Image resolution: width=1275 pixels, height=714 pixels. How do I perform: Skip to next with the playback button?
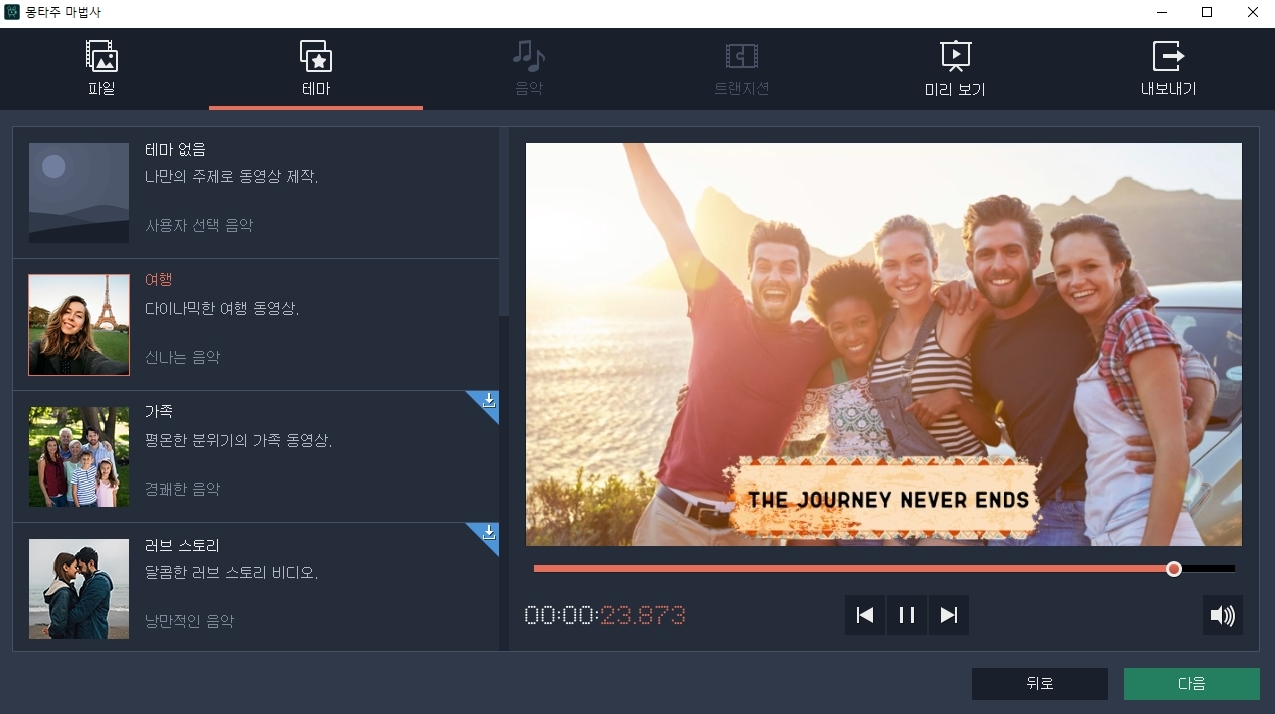[x=949, y=615]
